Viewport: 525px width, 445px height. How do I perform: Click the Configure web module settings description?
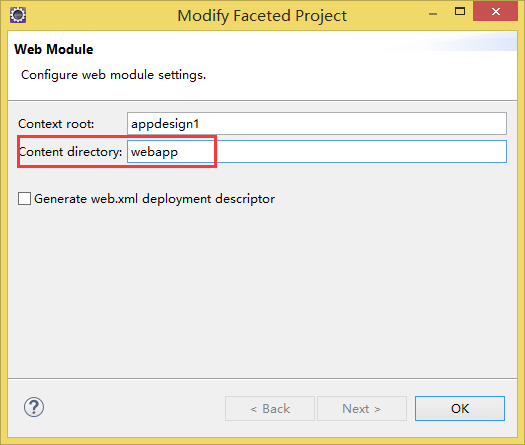click(113, 75)
